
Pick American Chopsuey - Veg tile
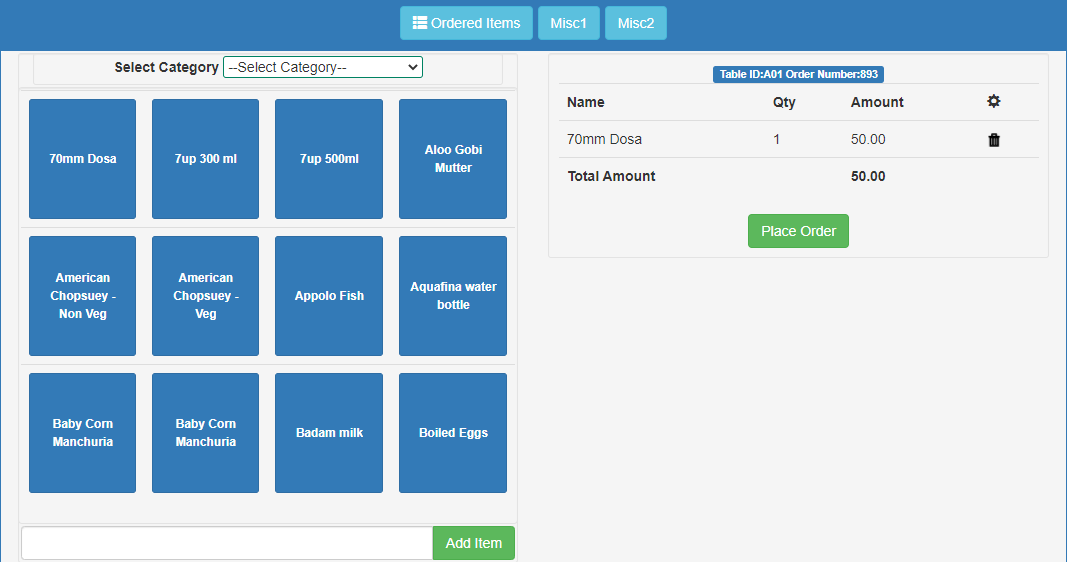click(205, 296)
